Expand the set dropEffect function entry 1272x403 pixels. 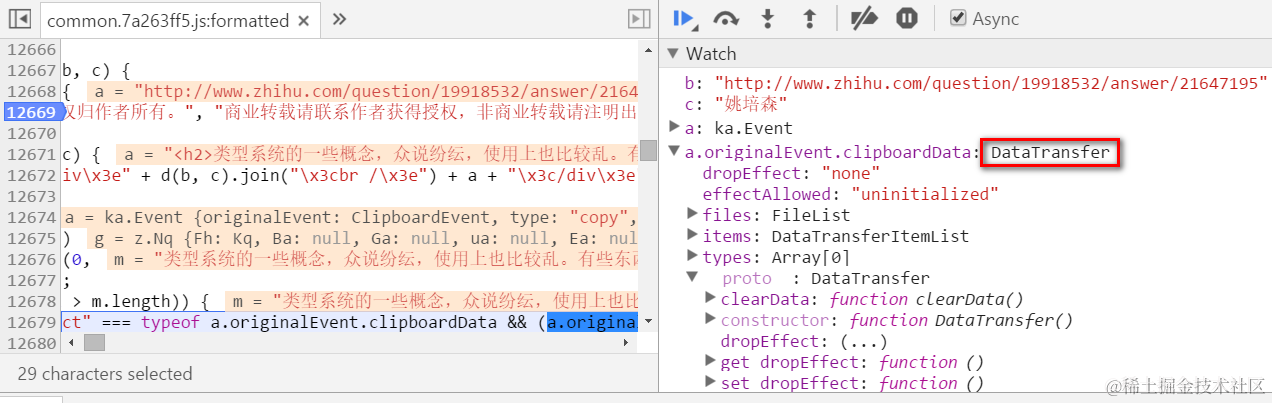[x=711, y=383]
